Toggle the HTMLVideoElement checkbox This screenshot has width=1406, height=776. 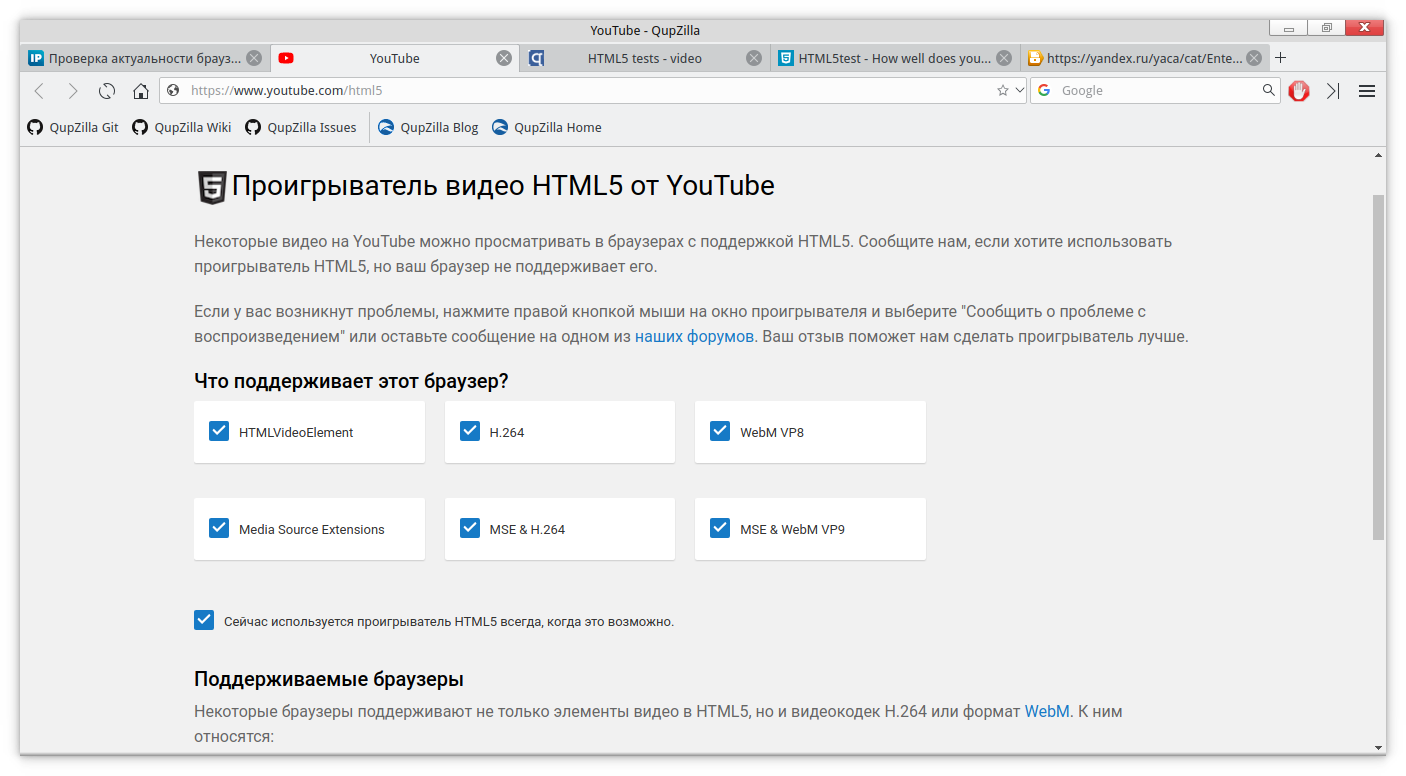coord(219,431)
